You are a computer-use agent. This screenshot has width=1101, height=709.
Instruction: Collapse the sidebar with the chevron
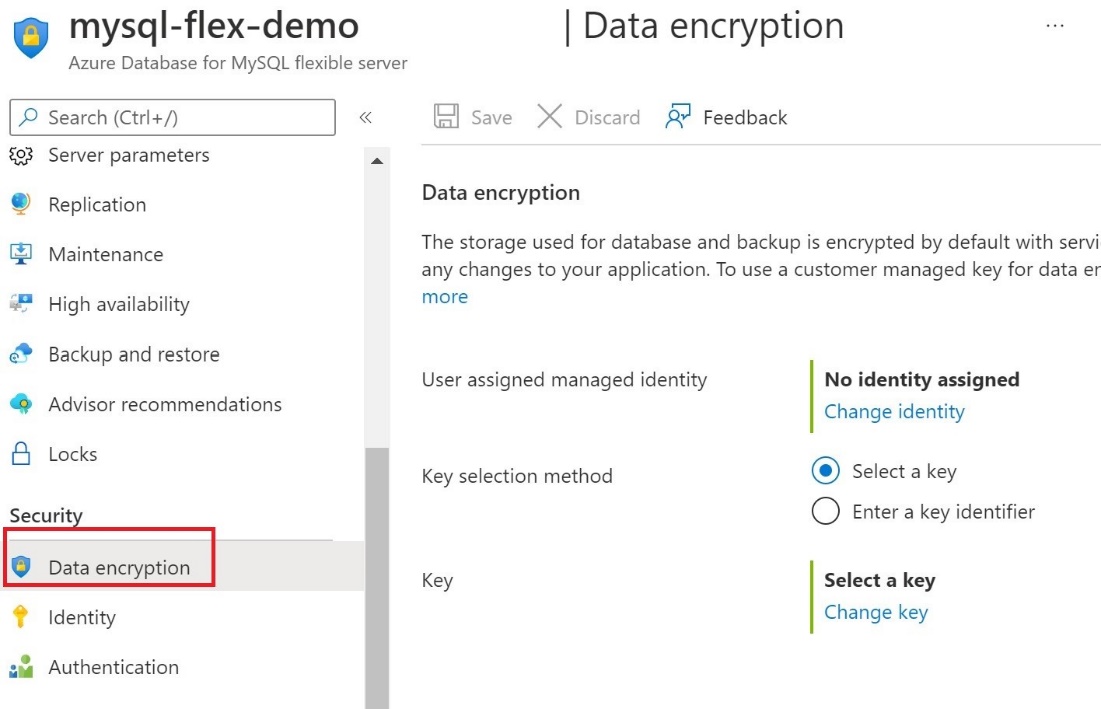[367, 117]
